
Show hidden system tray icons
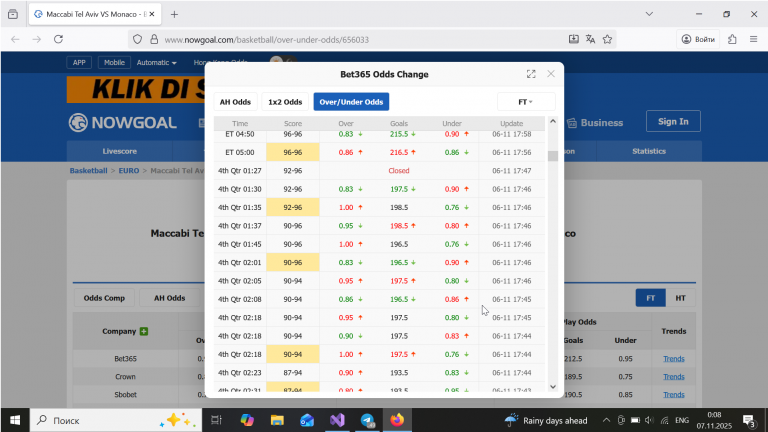click(606, 420)
